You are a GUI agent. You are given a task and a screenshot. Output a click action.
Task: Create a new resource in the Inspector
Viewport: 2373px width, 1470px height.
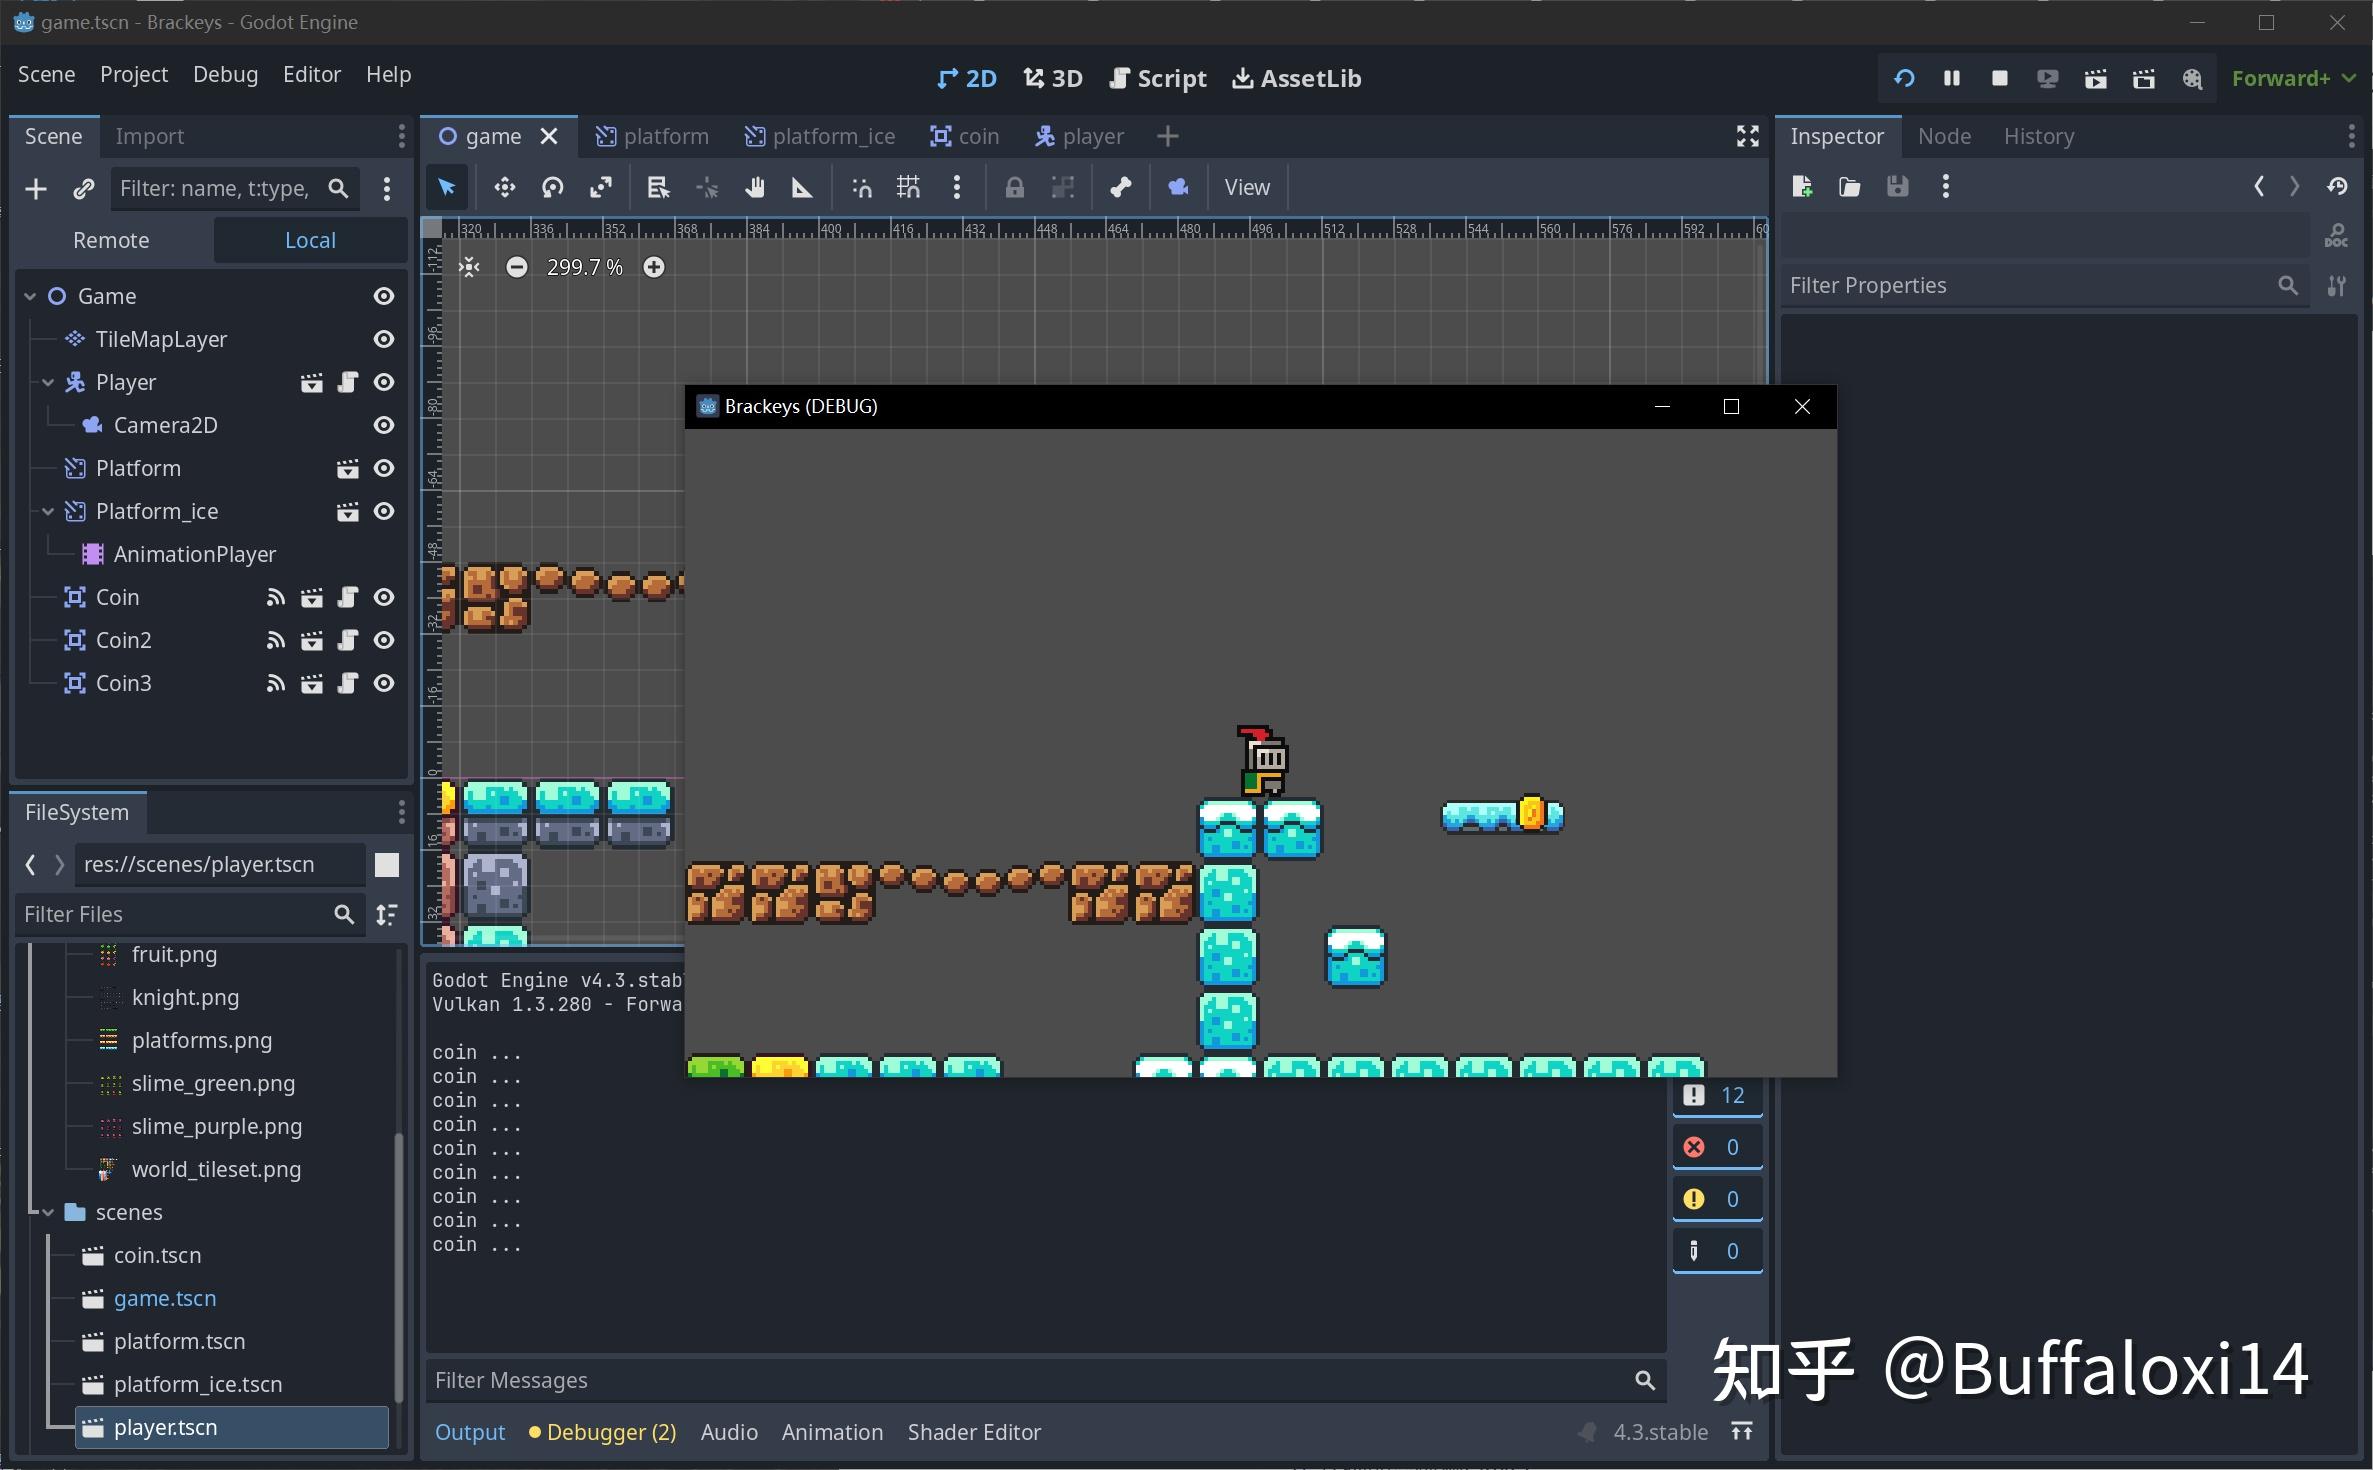point(1802,186)
